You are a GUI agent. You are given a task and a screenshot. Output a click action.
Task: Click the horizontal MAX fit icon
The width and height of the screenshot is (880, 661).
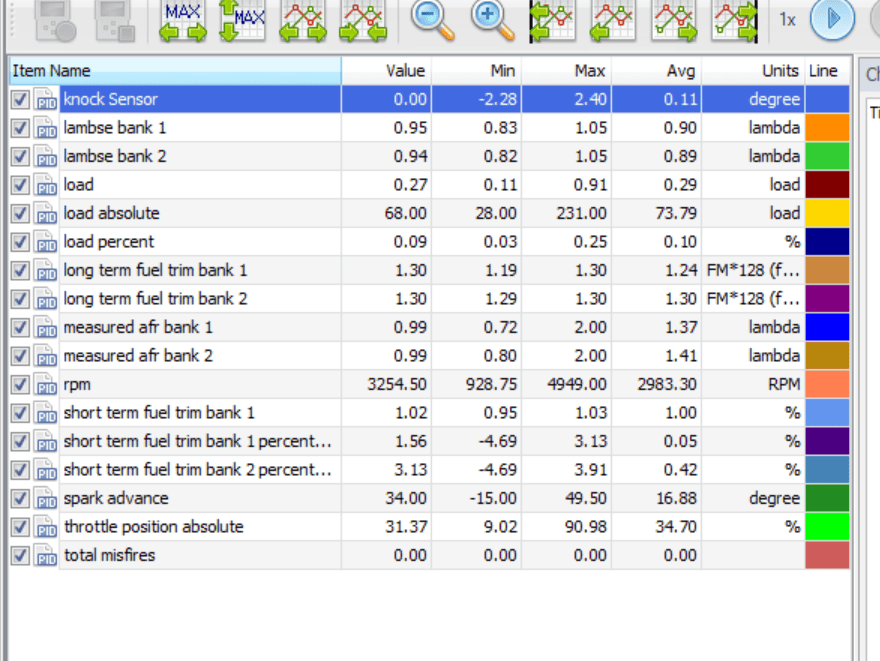tap(182, 21)
